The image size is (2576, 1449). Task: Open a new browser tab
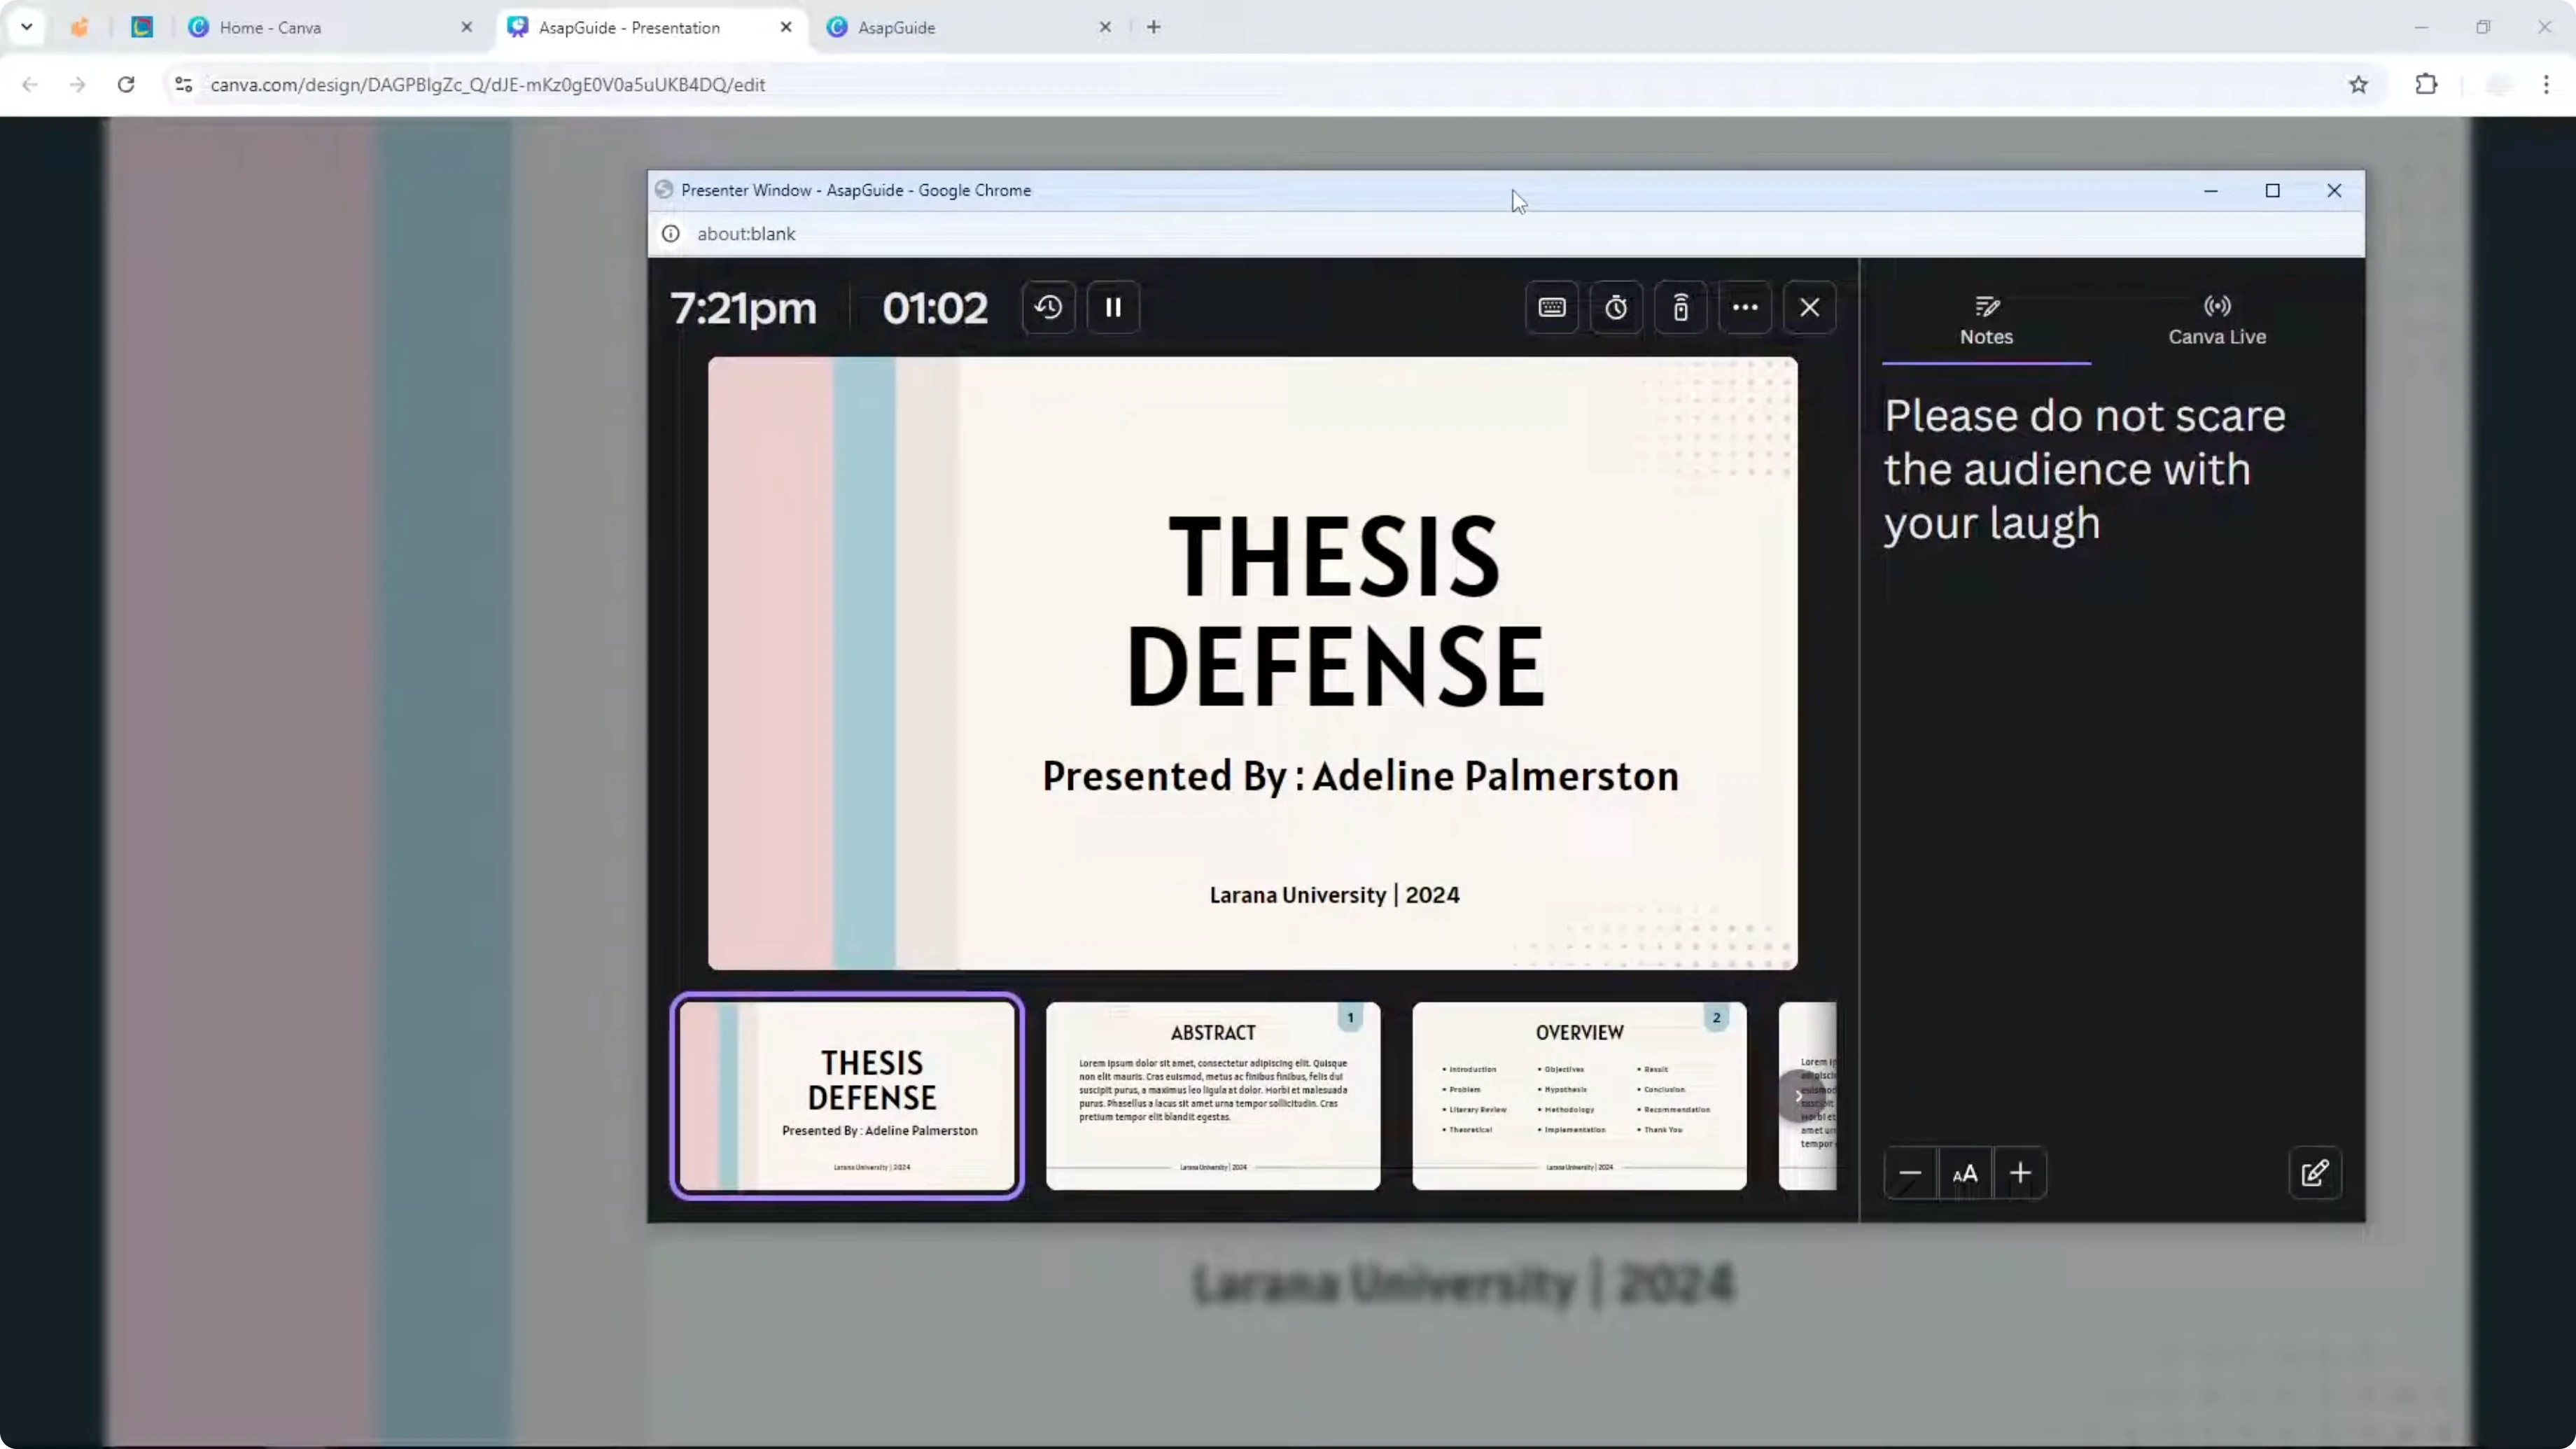pyautogui.click(x=1154, y=27)
